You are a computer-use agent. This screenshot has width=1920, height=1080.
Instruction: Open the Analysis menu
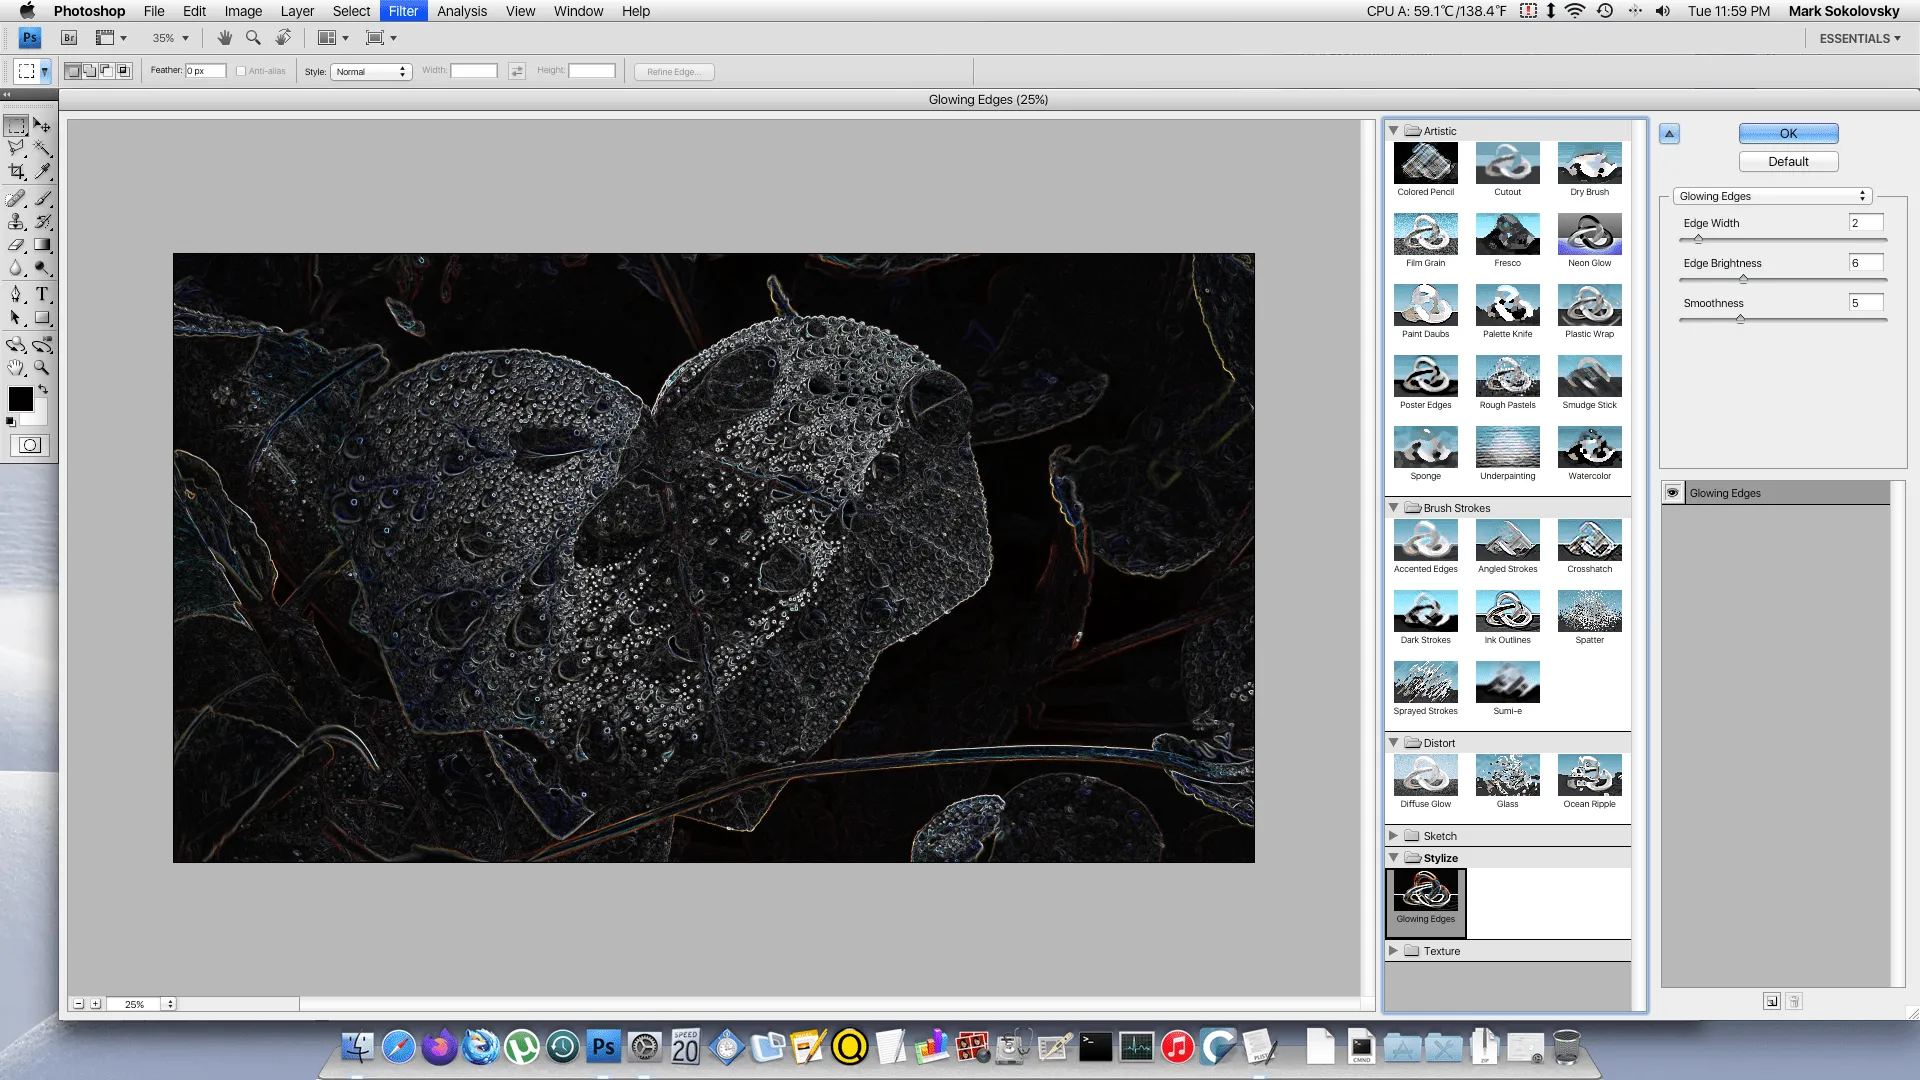(x=461, y=11)
